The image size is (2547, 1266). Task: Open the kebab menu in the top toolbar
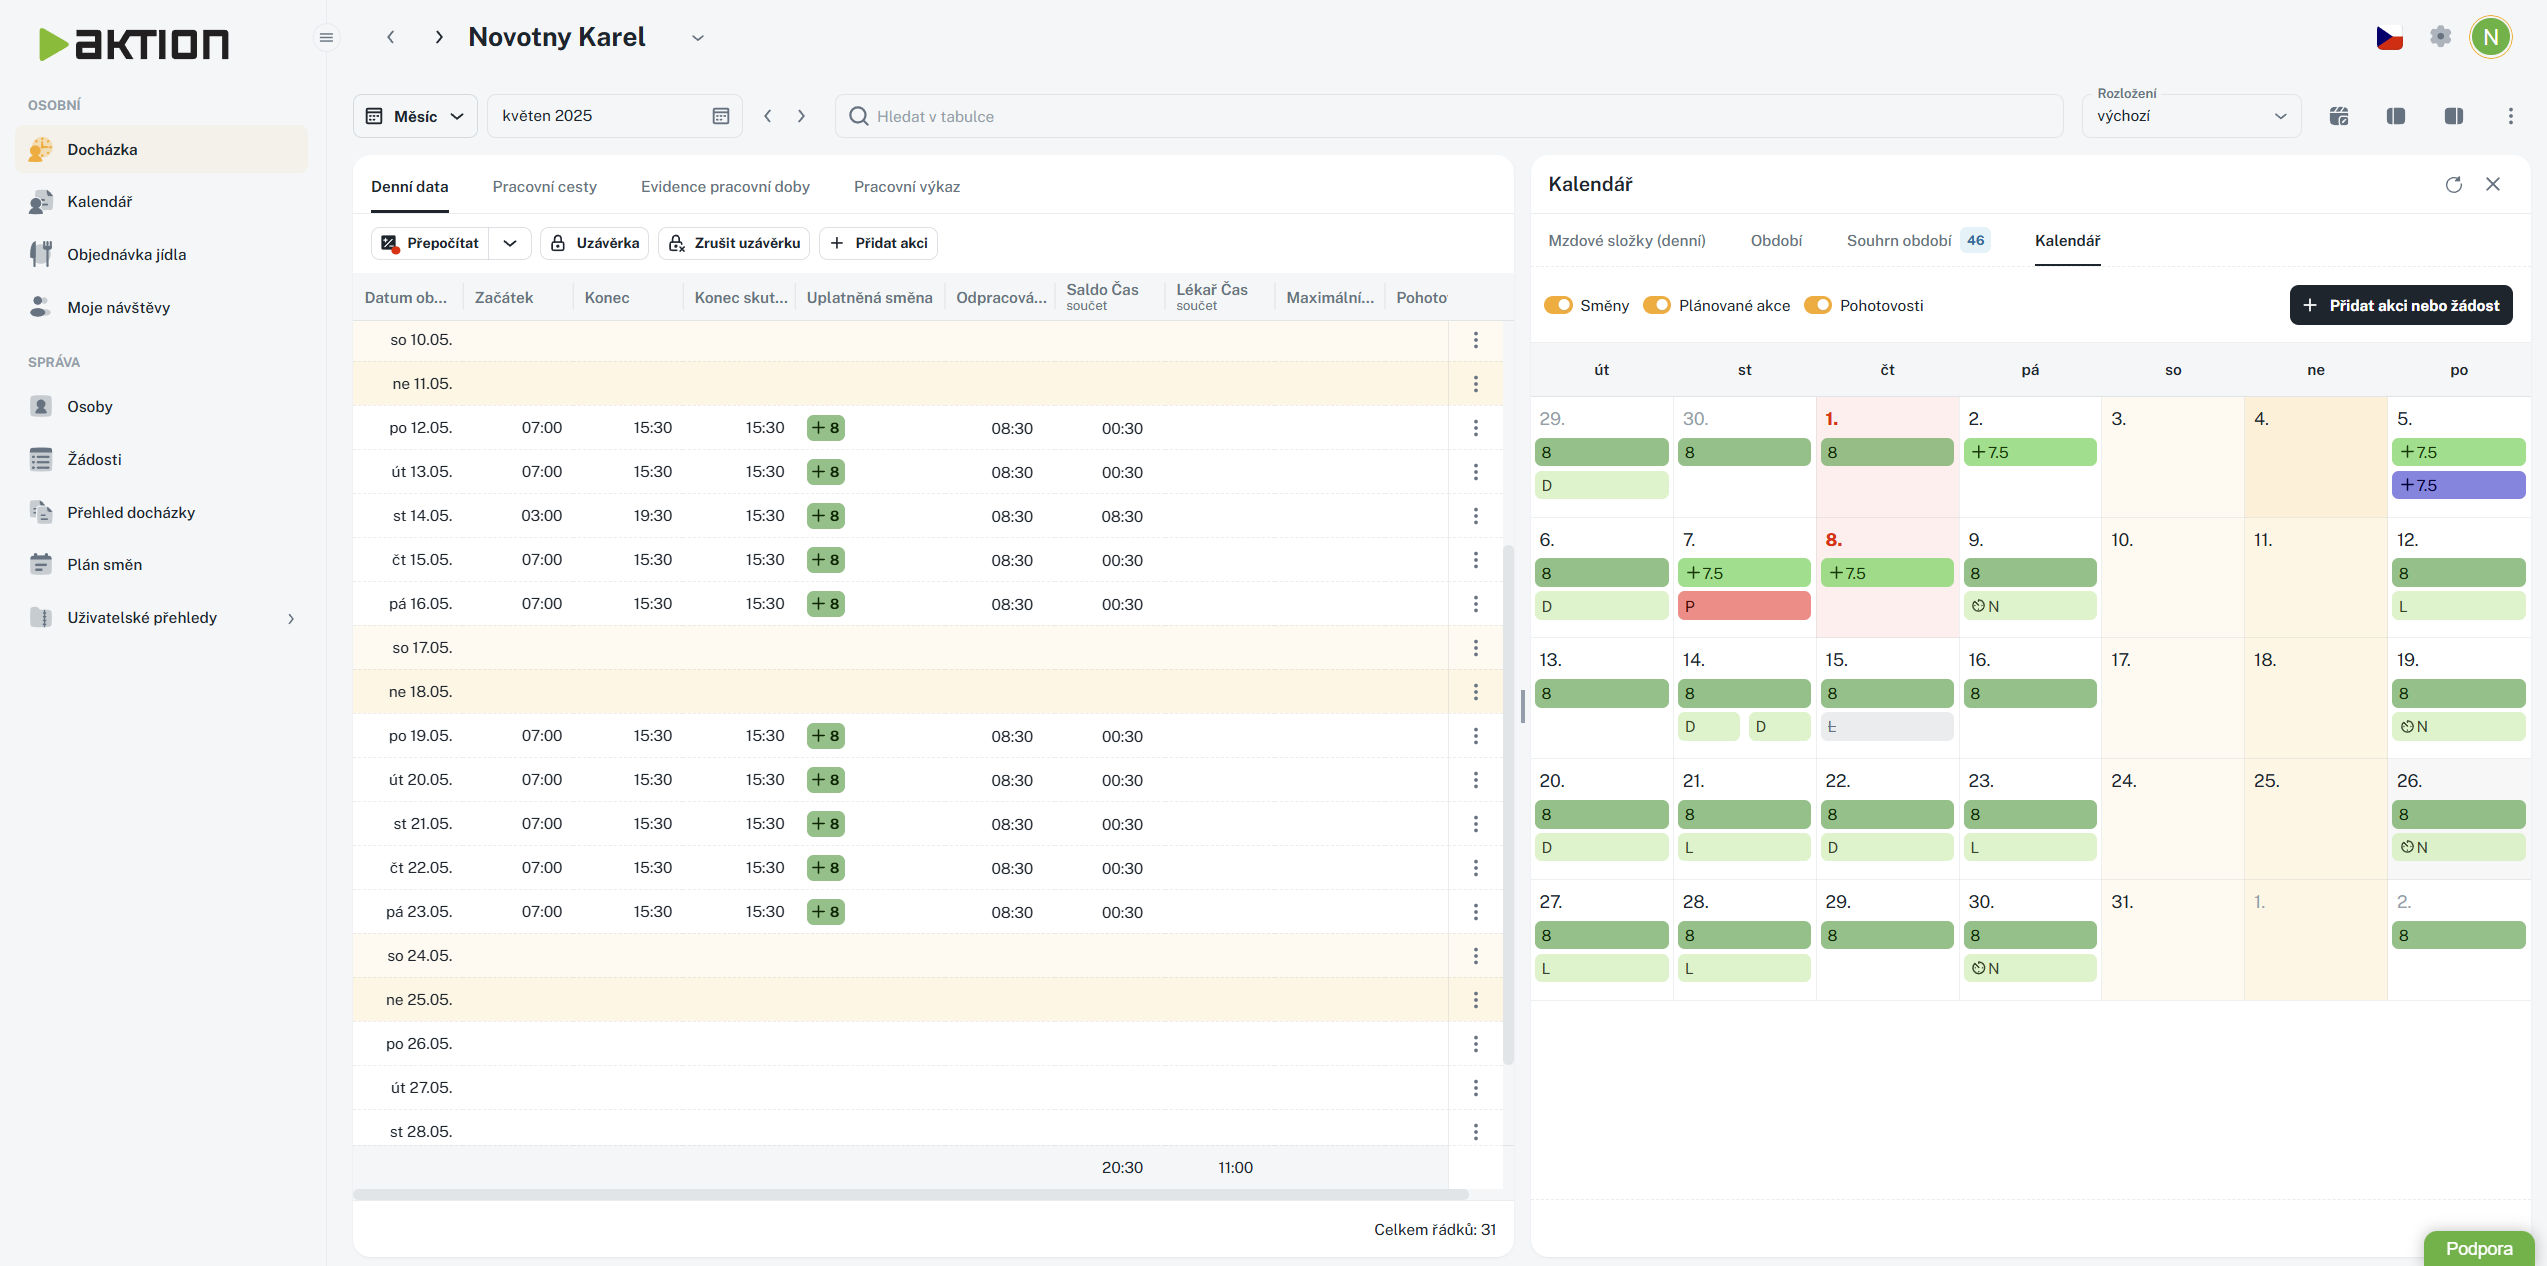point(2510,116)
